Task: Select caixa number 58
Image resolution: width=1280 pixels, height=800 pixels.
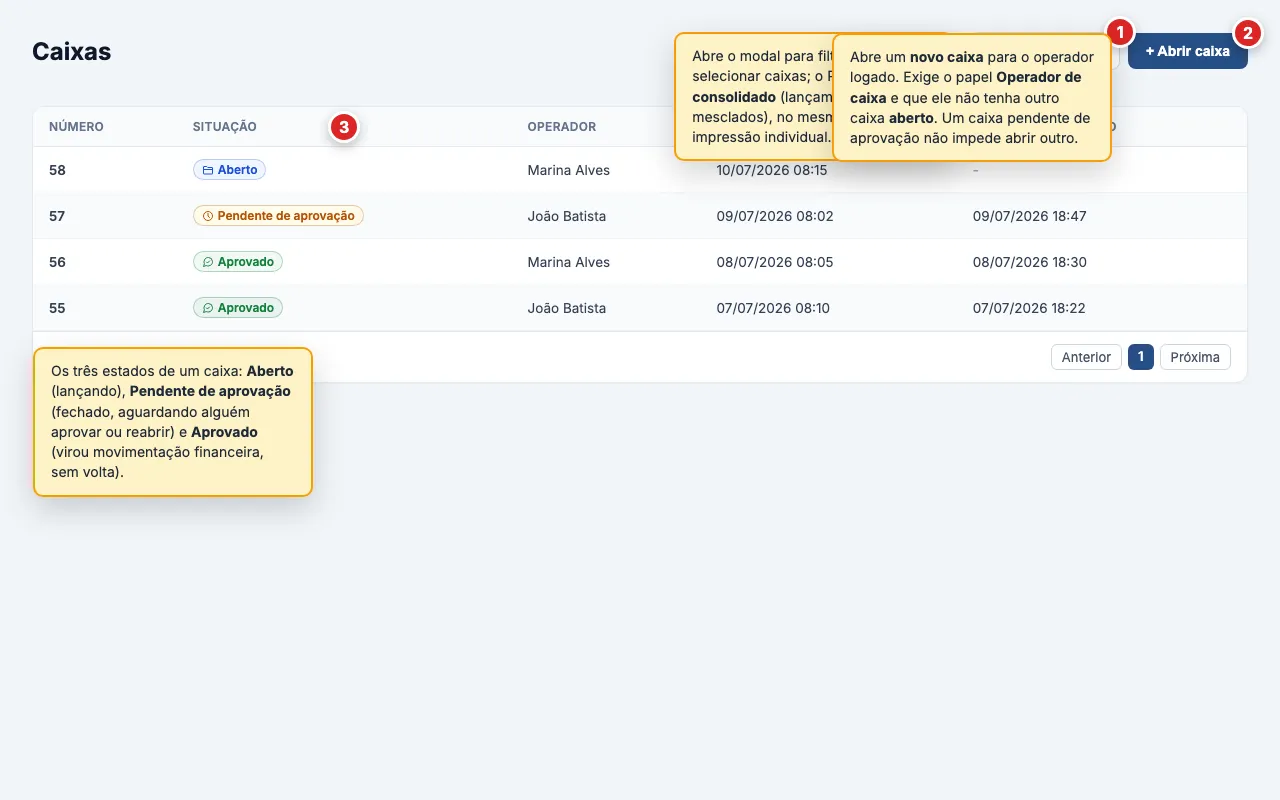Action: [57, 170]
